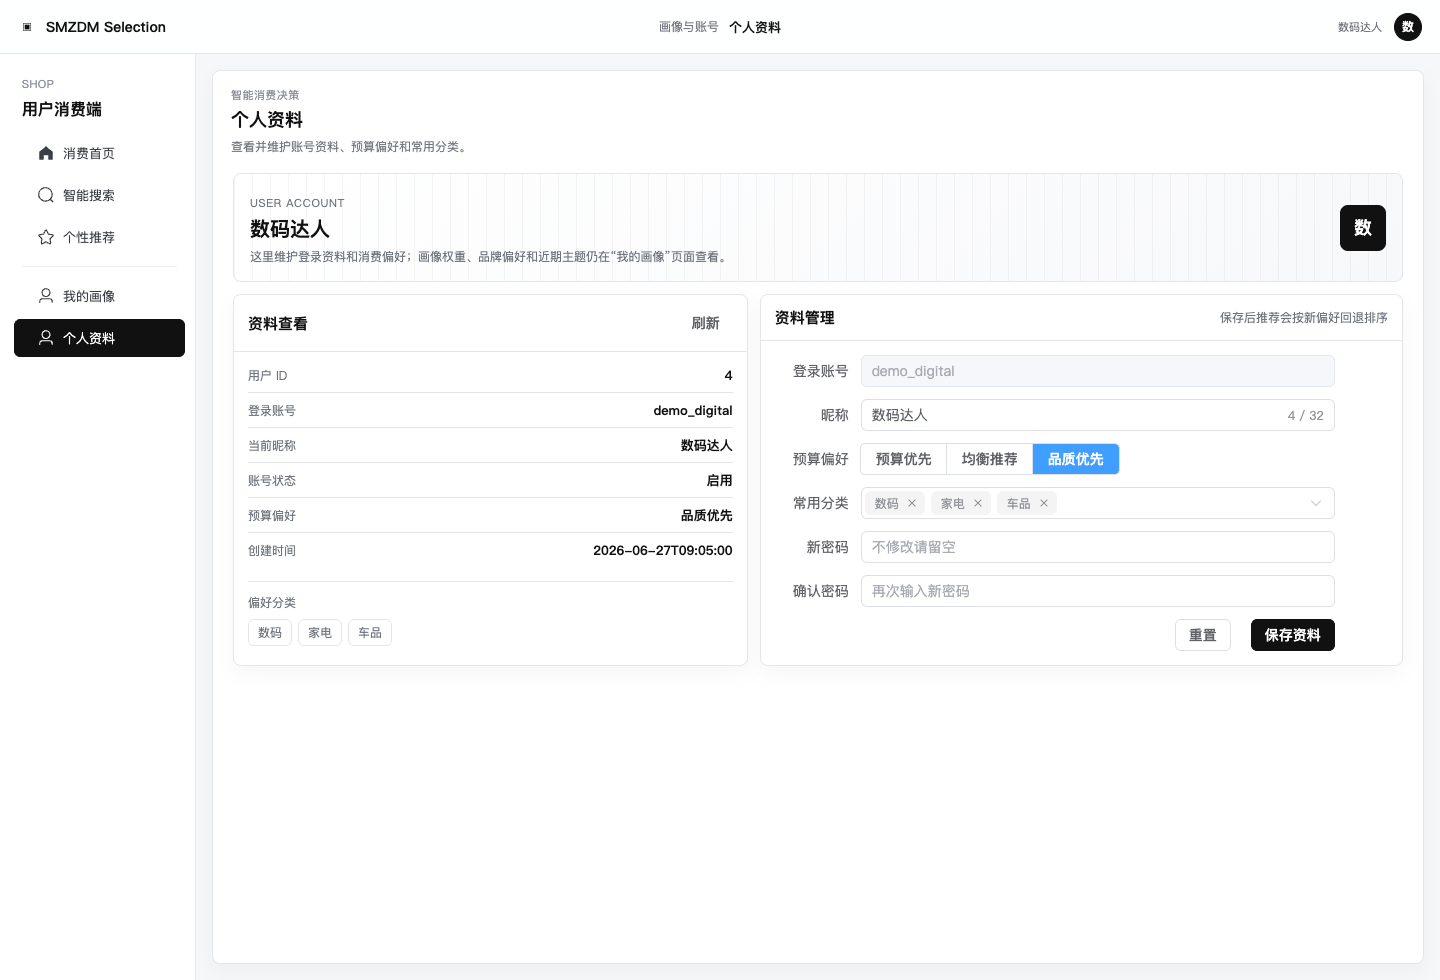Click the 家电 tag under 偏好分类
The width and height of the screenshot is (1440, 980).
320,633
